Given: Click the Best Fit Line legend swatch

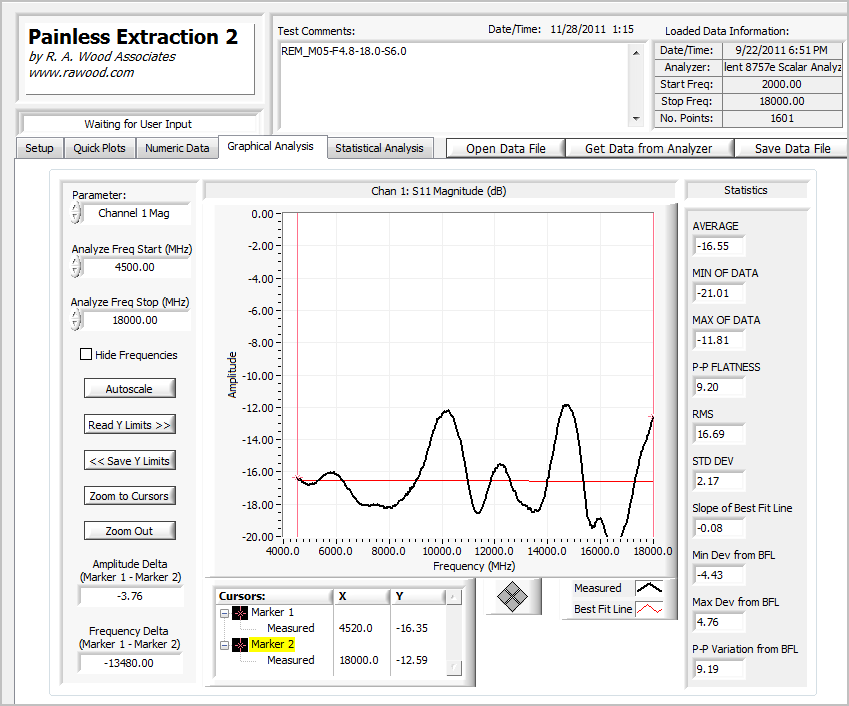Looking at the screenshot, I should click(649, 609).
